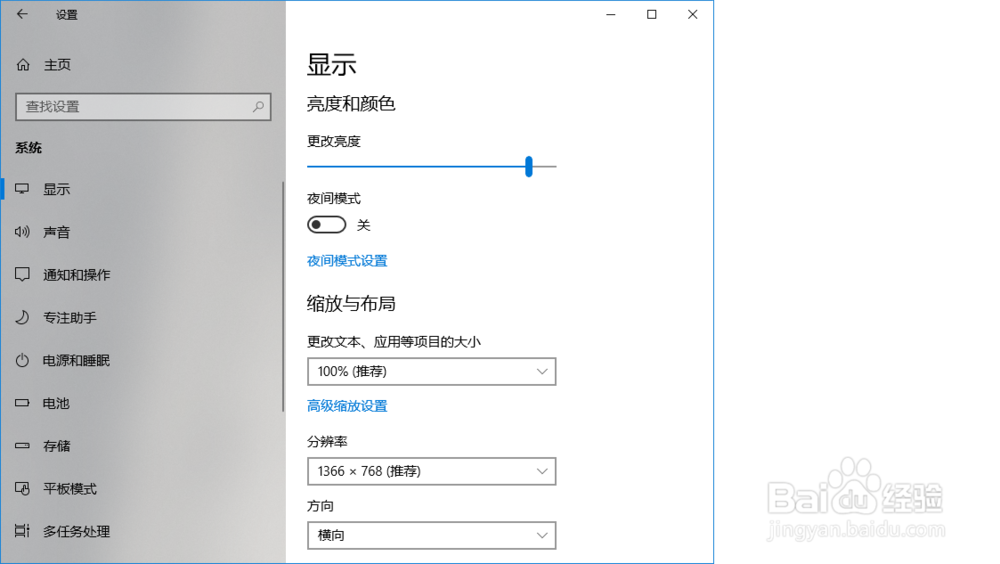This screenshot has height=564, width=1000.
Task: Click the multitasking icon for 多任务处理
Action: click(22, 531)
